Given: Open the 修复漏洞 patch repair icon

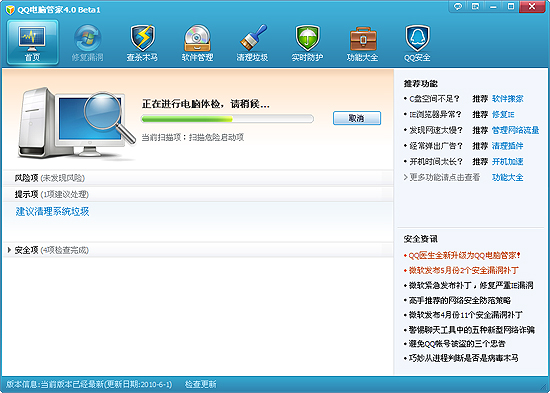Looking at the screenshot, I should point(87,42).
